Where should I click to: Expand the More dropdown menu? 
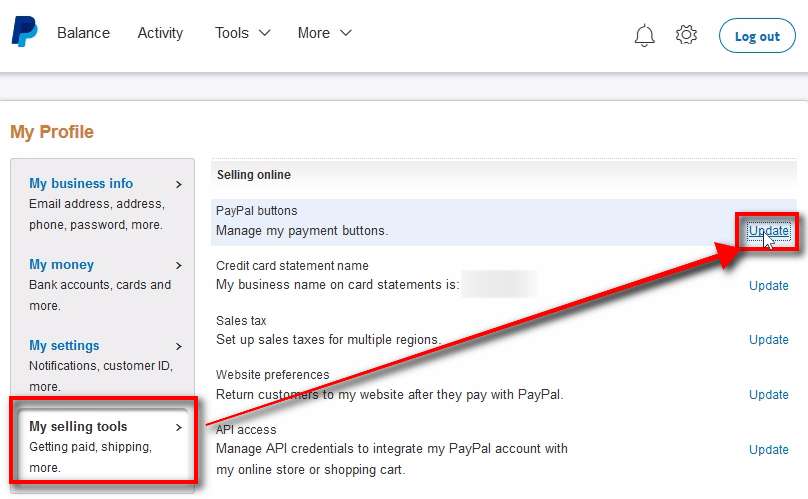324,33
